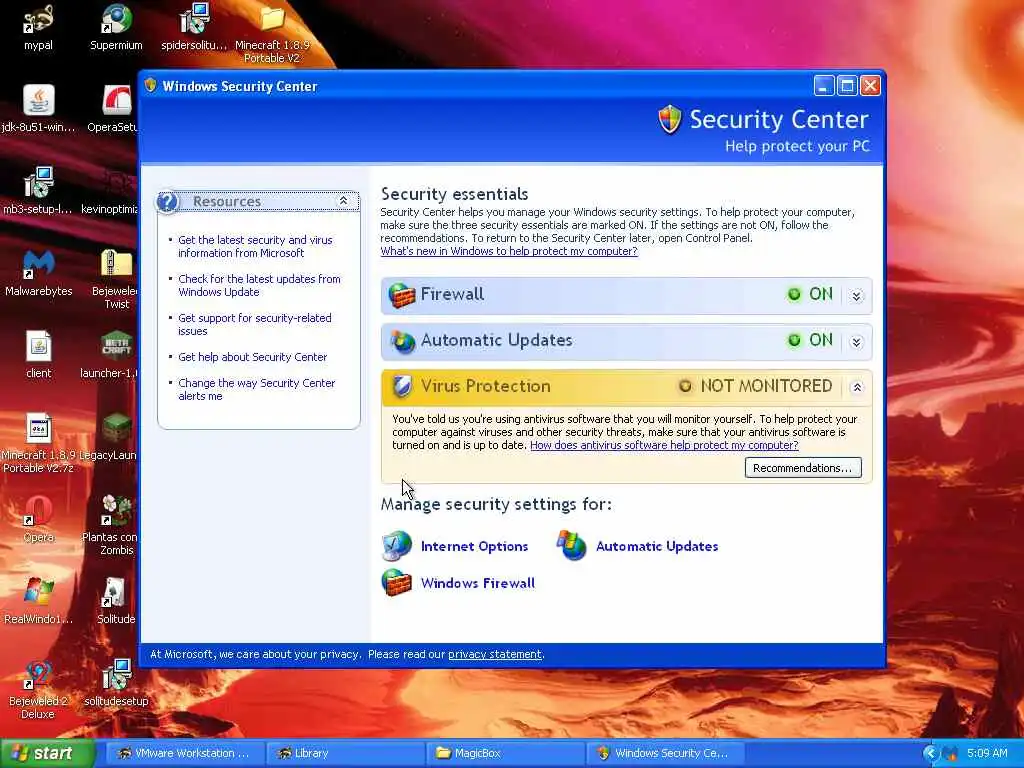This screenshot has height=768, width=1024.
Task: Show hidden tray icons arrow
Action: pos(931,754)
